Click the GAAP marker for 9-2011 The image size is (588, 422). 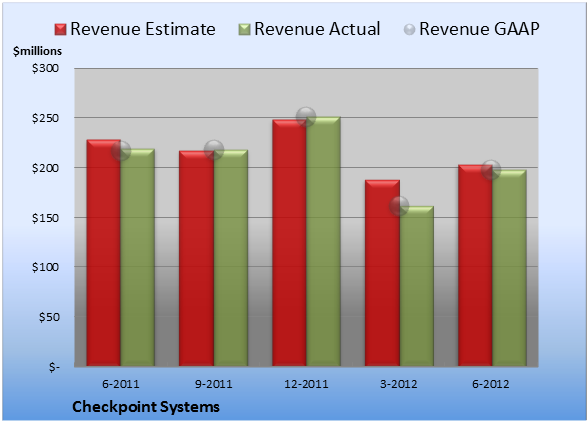tap(214, 150)
